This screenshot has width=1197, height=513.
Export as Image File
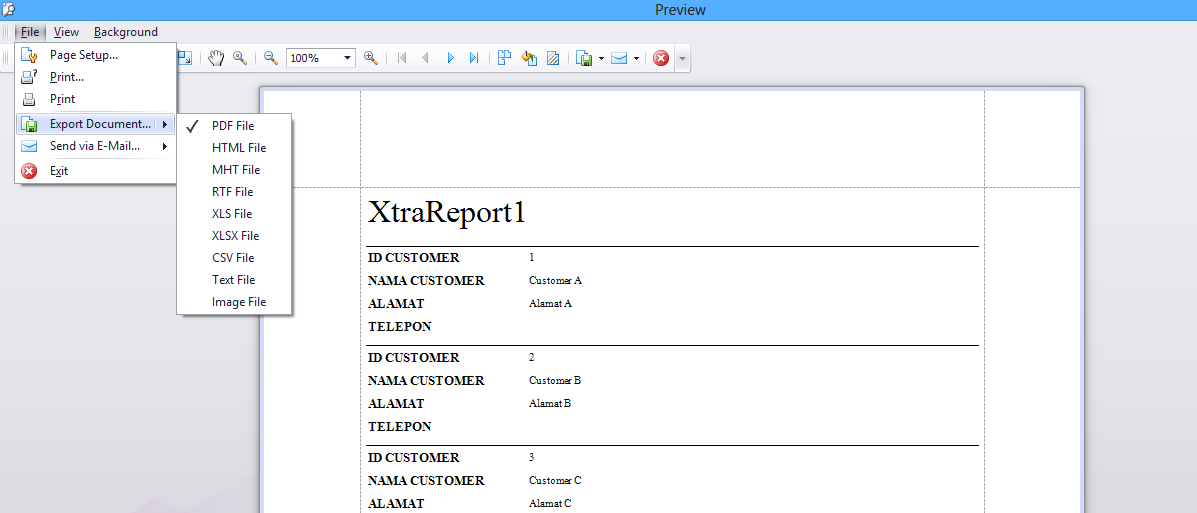click(x=234, y=302)
